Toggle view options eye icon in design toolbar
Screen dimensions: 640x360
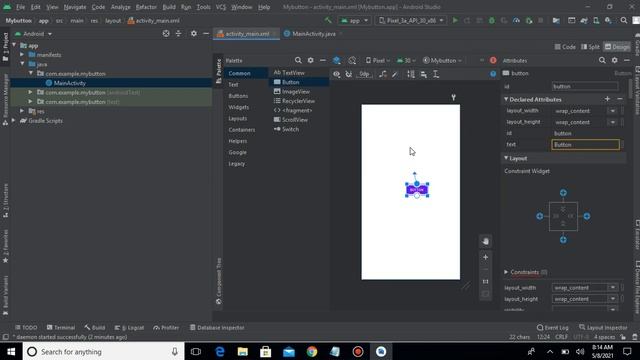tap(336, 74)
